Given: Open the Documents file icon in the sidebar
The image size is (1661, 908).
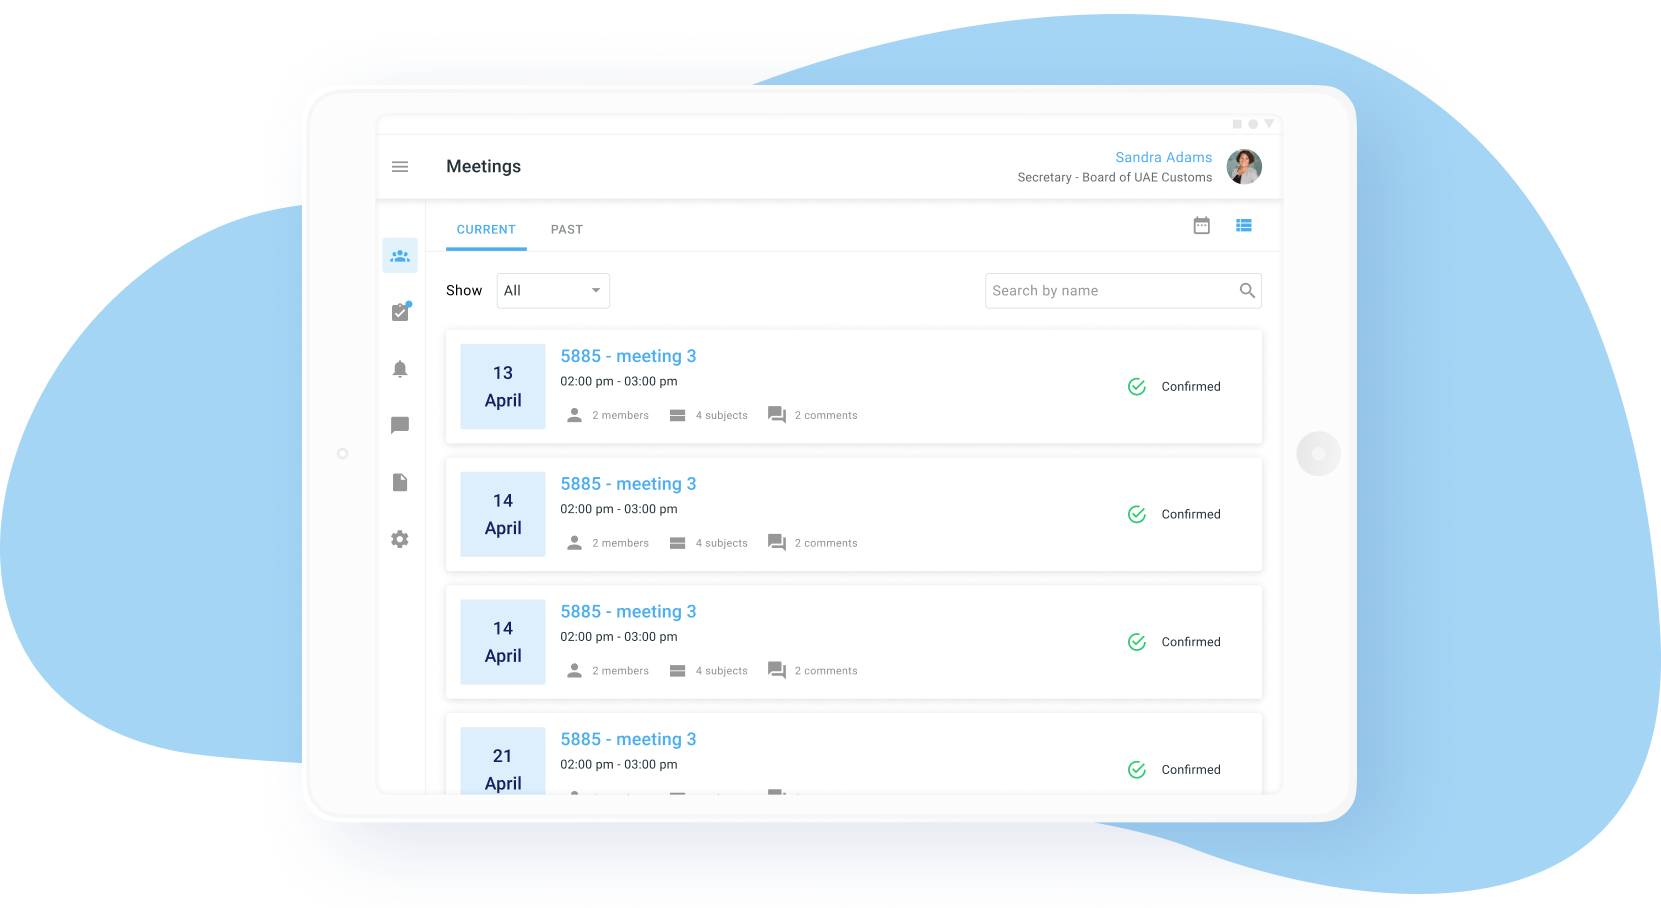Looking at the screenshot, I should (400, 482).
